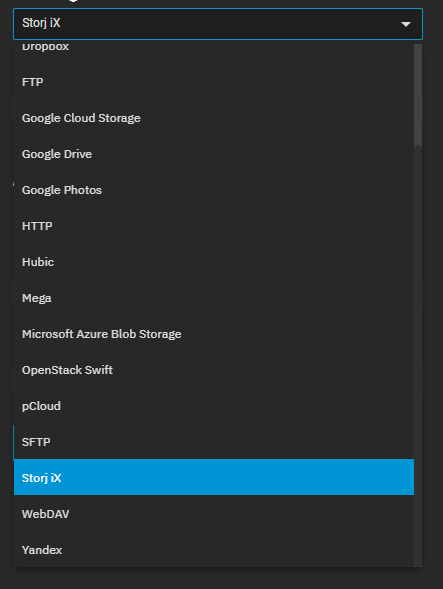The height and width of the screenshot is (589, 443).
Task: Click the Storj iX provider combo box
Action: (218, 24)
